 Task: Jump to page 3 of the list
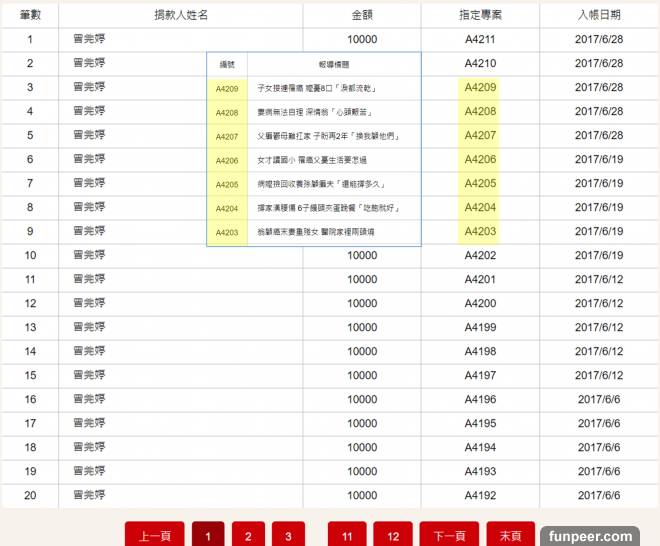(288, 536)
